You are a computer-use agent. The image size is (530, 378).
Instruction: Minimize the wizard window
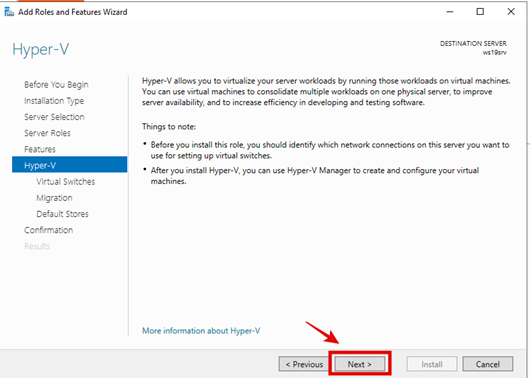[450, 12]
